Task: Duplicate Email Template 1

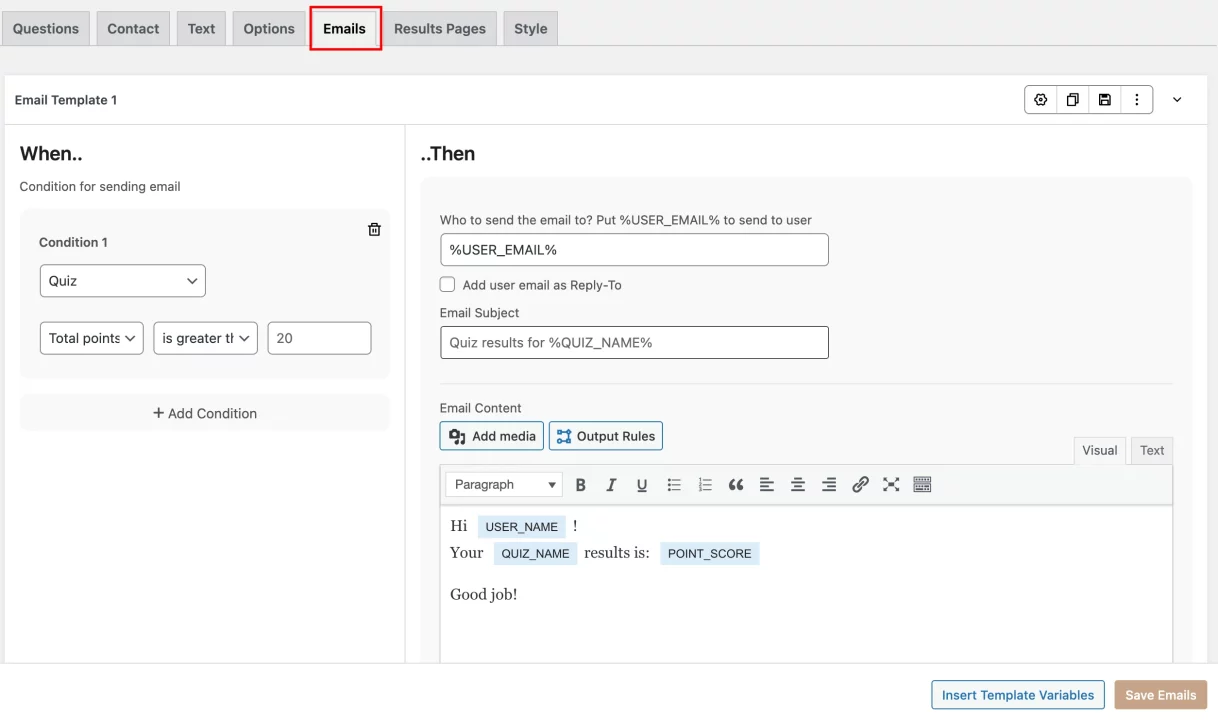Action: tap(1071, 99)
